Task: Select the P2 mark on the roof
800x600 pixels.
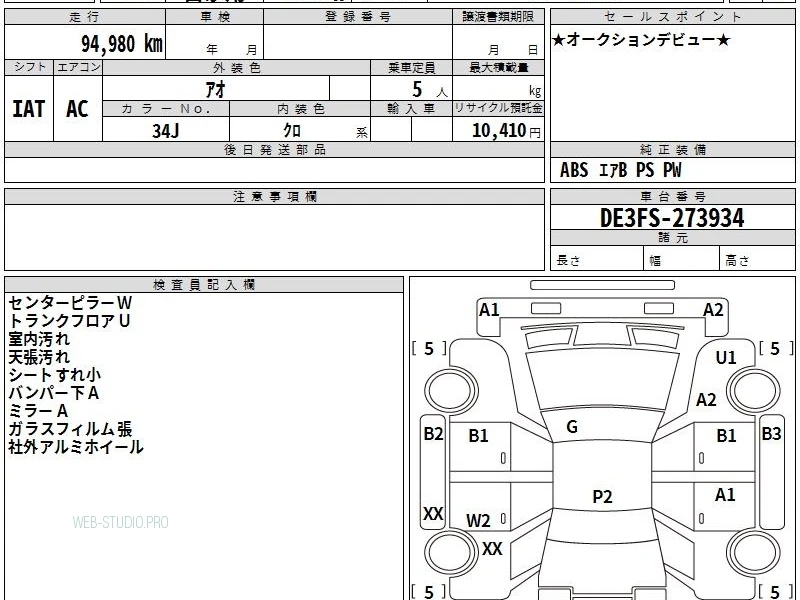Action: (x=602, y=496)
